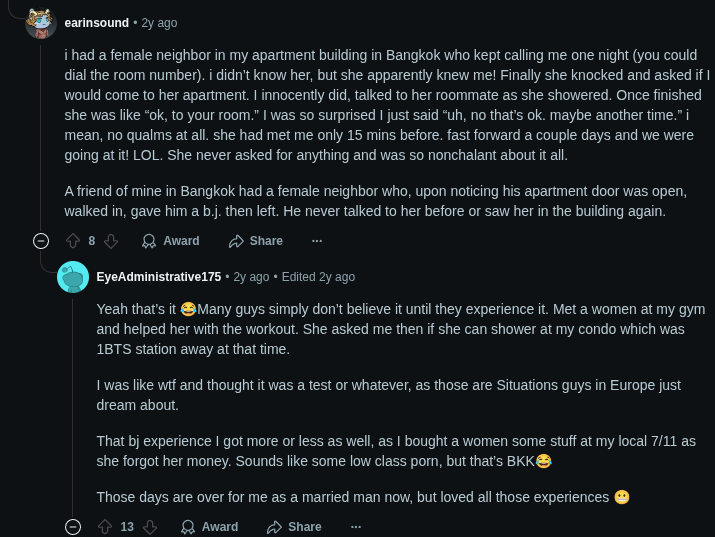Click the Share arrow under earinsound's comment

[236, 241]
